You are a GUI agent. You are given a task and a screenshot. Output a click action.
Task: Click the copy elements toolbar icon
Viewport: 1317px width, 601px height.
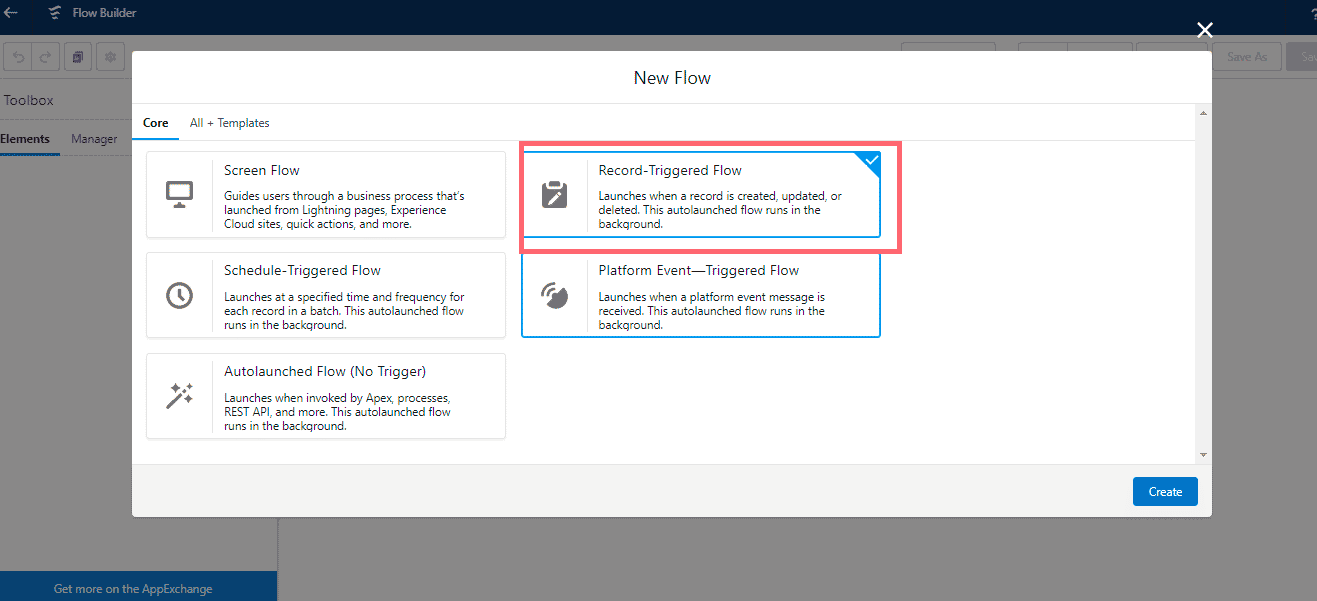(x=77, y=57)
